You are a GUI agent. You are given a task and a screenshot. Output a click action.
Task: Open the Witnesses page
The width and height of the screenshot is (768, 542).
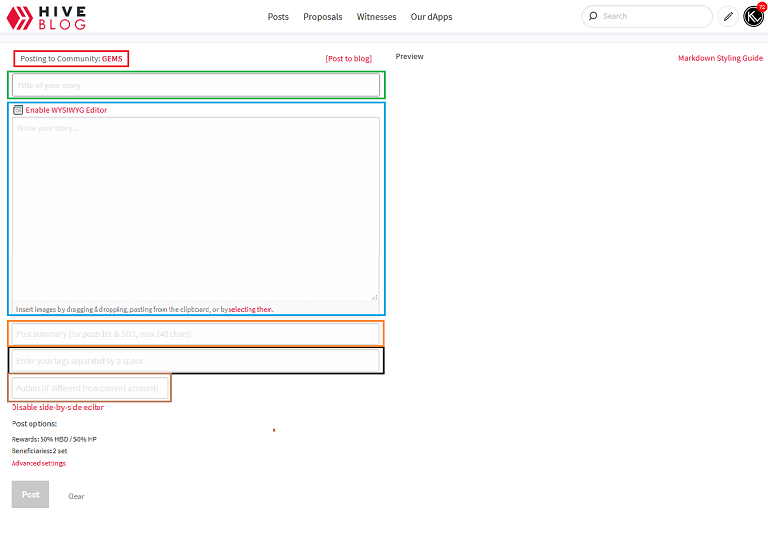click(x=376, y=17)
